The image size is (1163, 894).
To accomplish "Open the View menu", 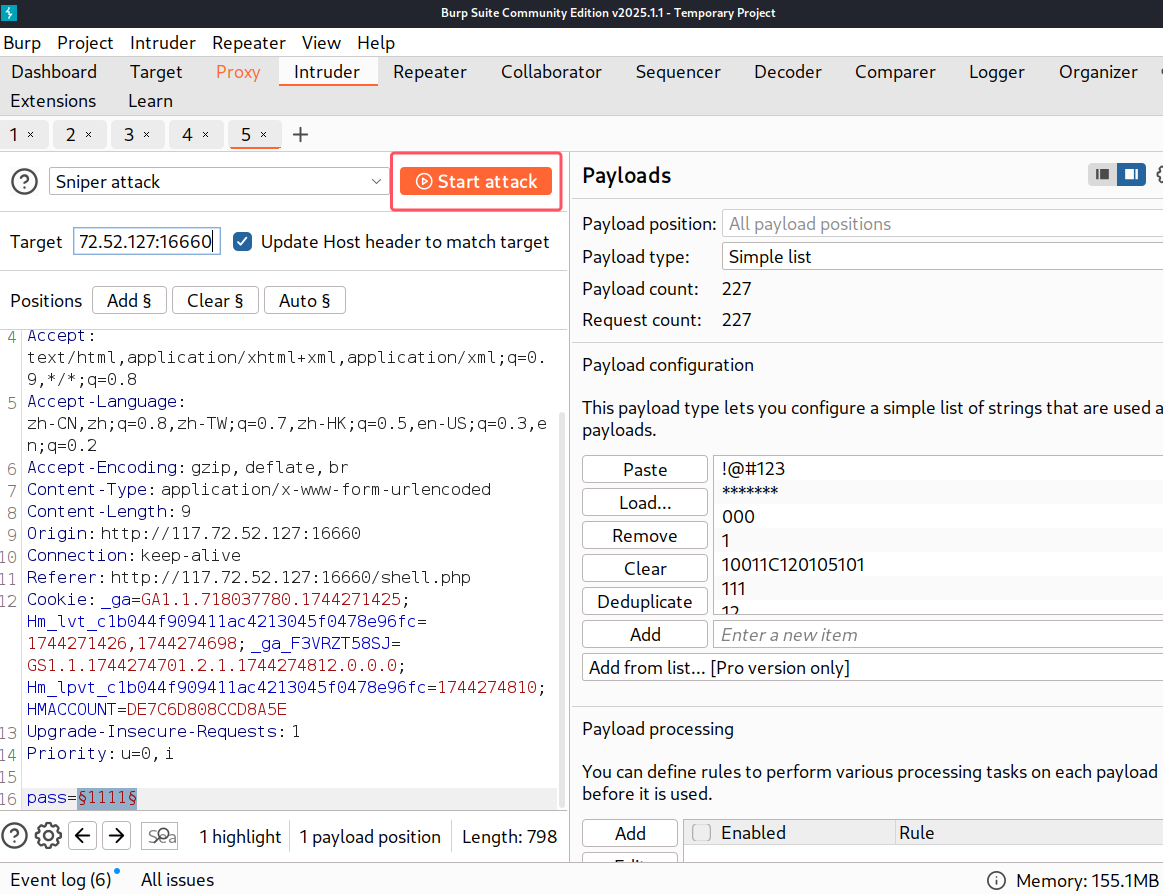I will pos(321,43).
